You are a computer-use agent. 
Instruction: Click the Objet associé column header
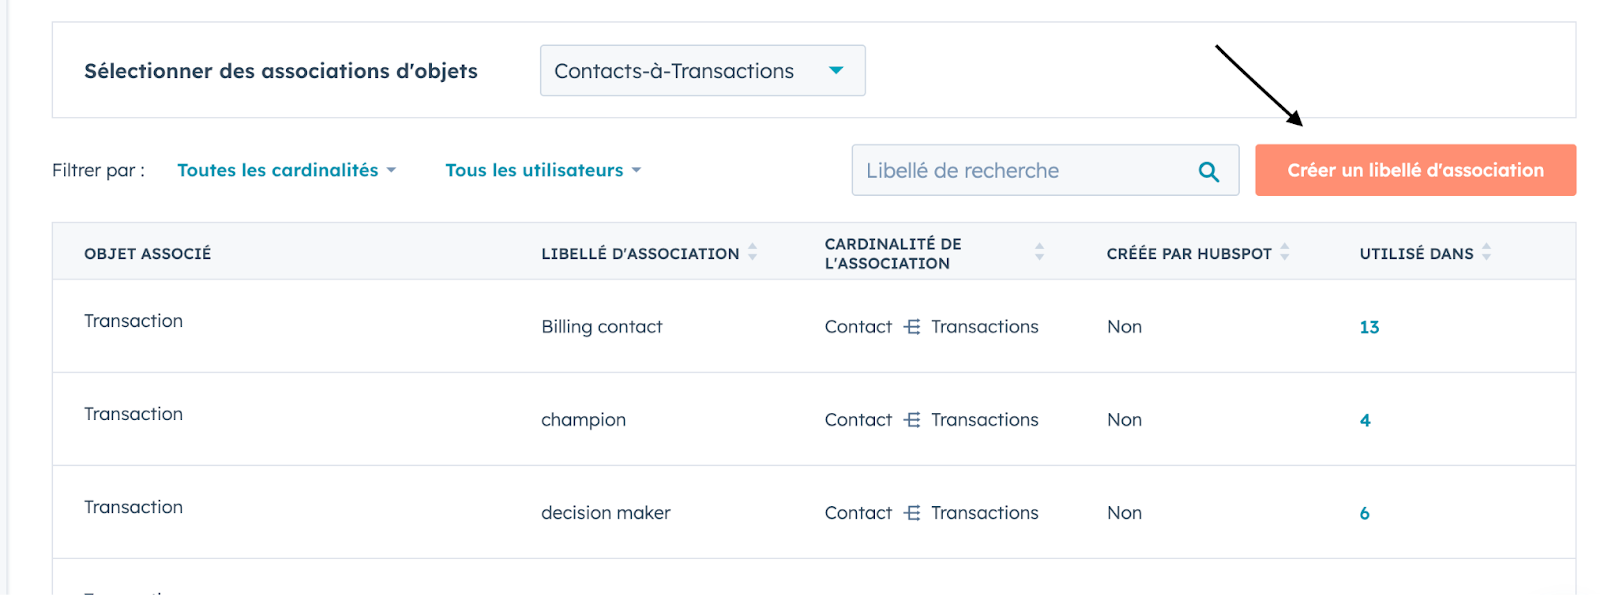pos(147,254)
